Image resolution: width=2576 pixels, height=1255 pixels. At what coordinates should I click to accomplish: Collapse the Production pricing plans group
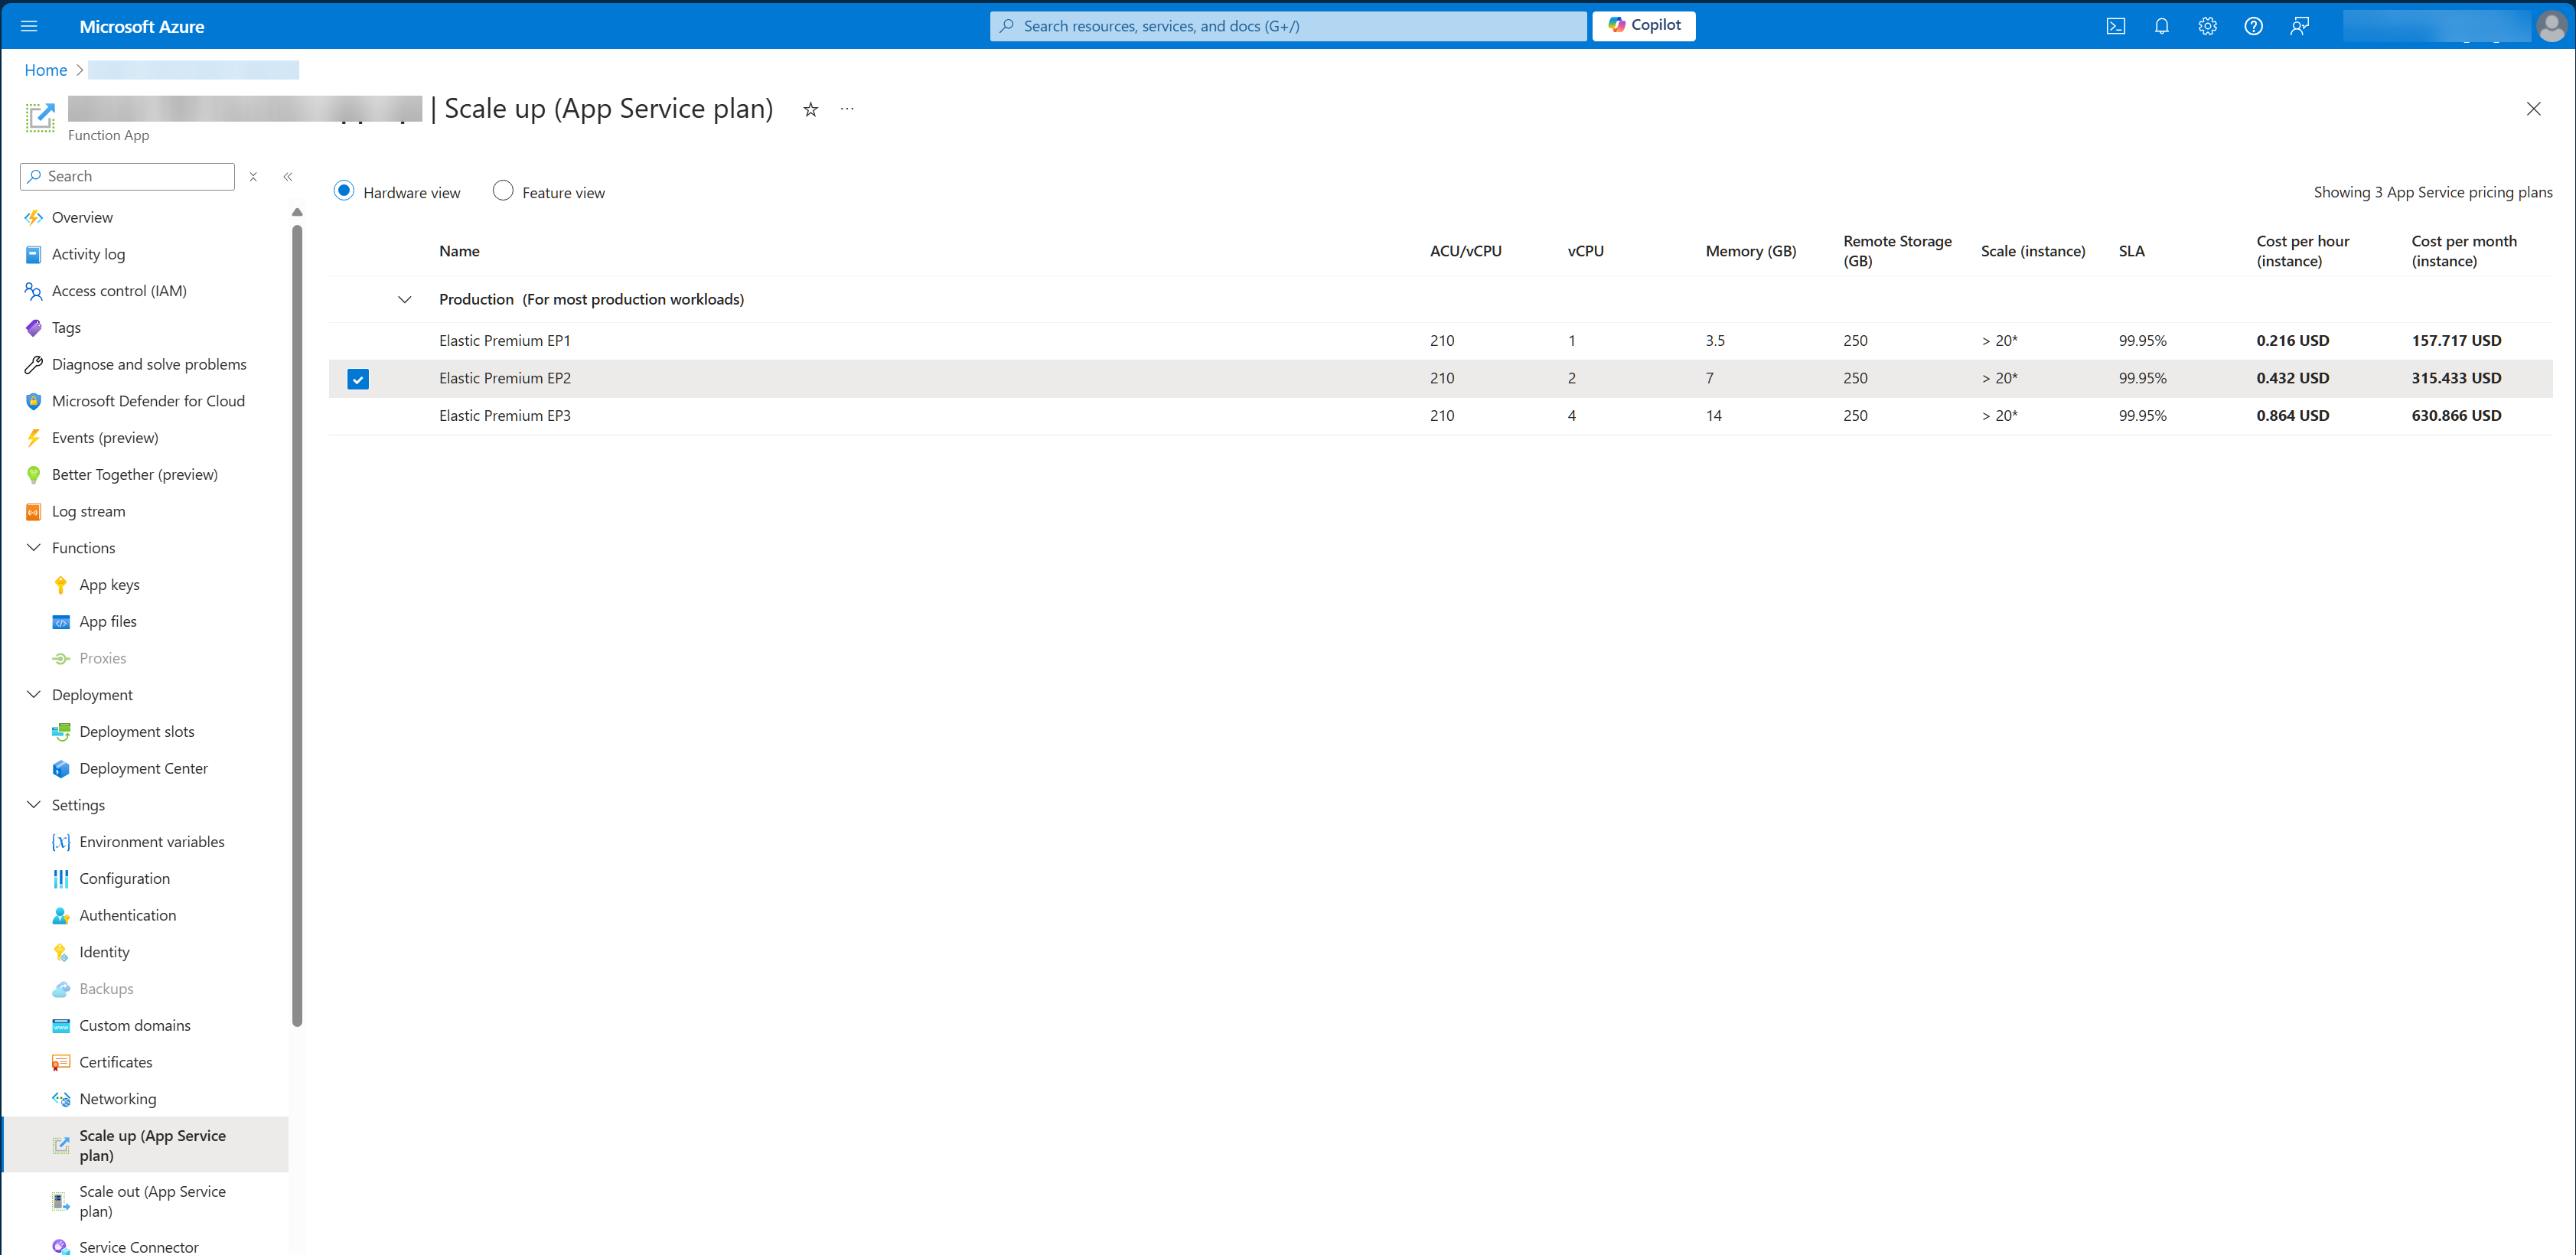click(x=405, y=299)
